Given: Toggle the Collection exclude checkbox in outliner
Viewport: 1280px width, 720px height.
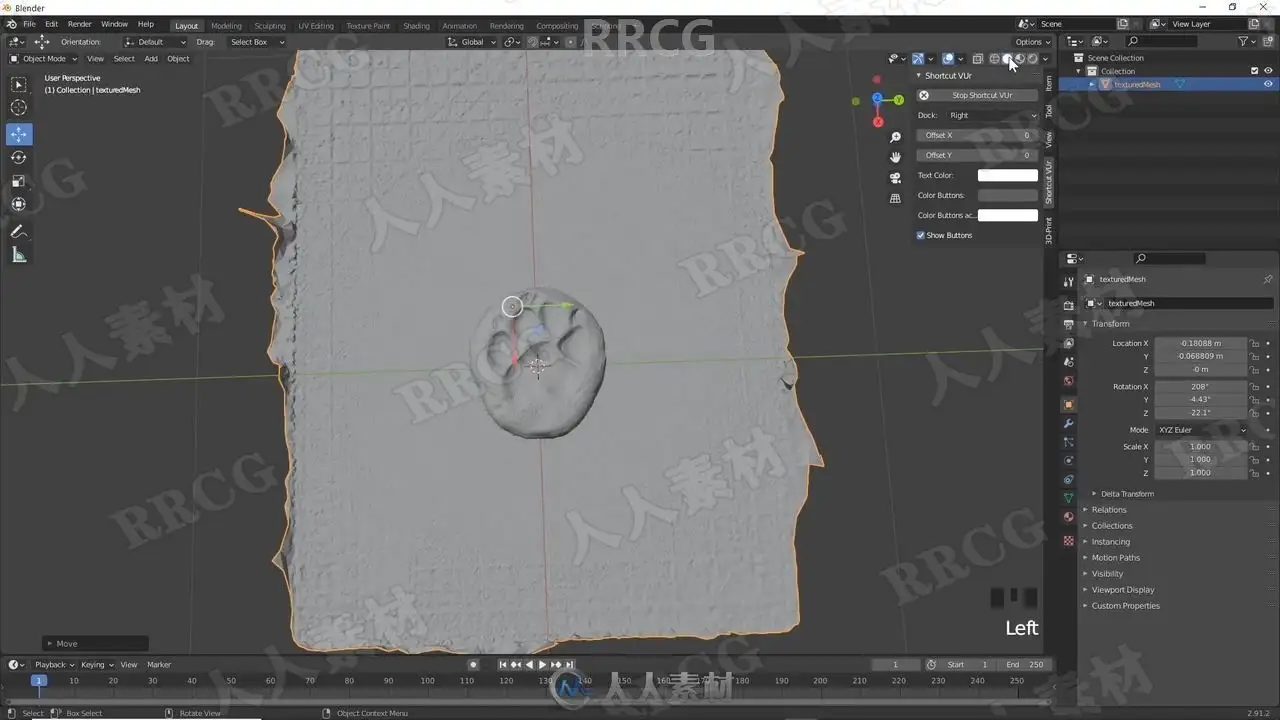Looking at the screenshot, I should pos(1254,71).
